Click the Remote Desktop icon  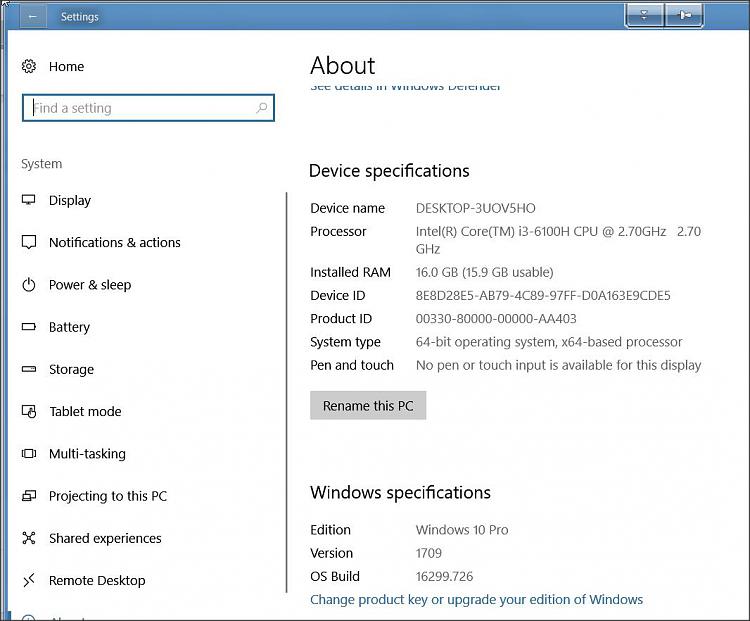29,580
